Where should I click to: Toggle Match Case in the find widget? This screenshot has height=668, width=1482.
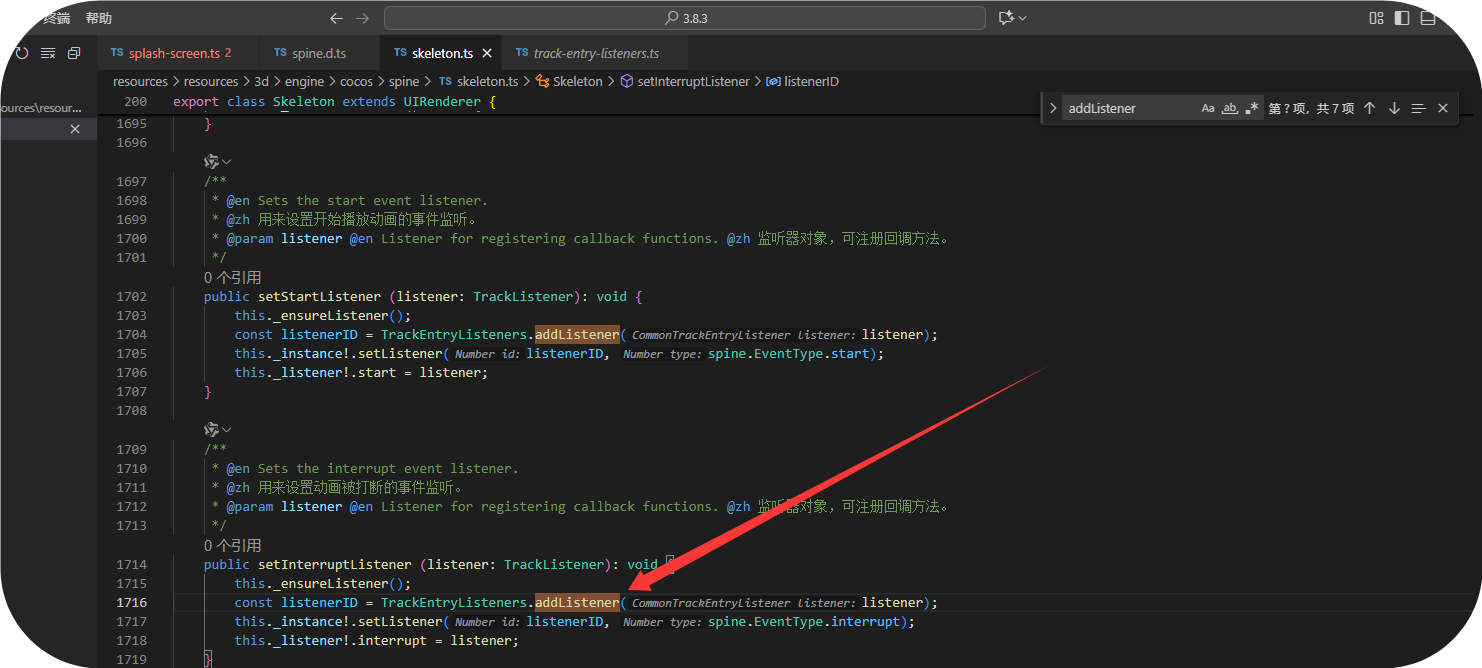pos(1208,108)
